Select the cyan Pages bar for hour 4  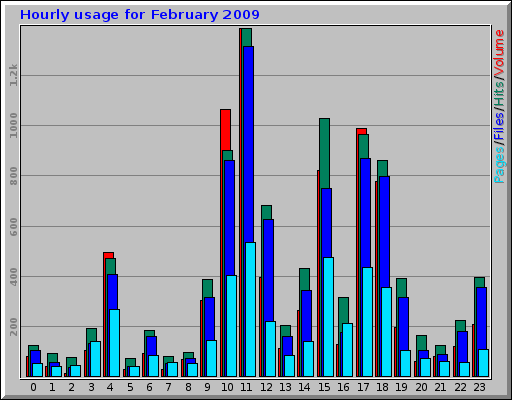coord(114,343)
